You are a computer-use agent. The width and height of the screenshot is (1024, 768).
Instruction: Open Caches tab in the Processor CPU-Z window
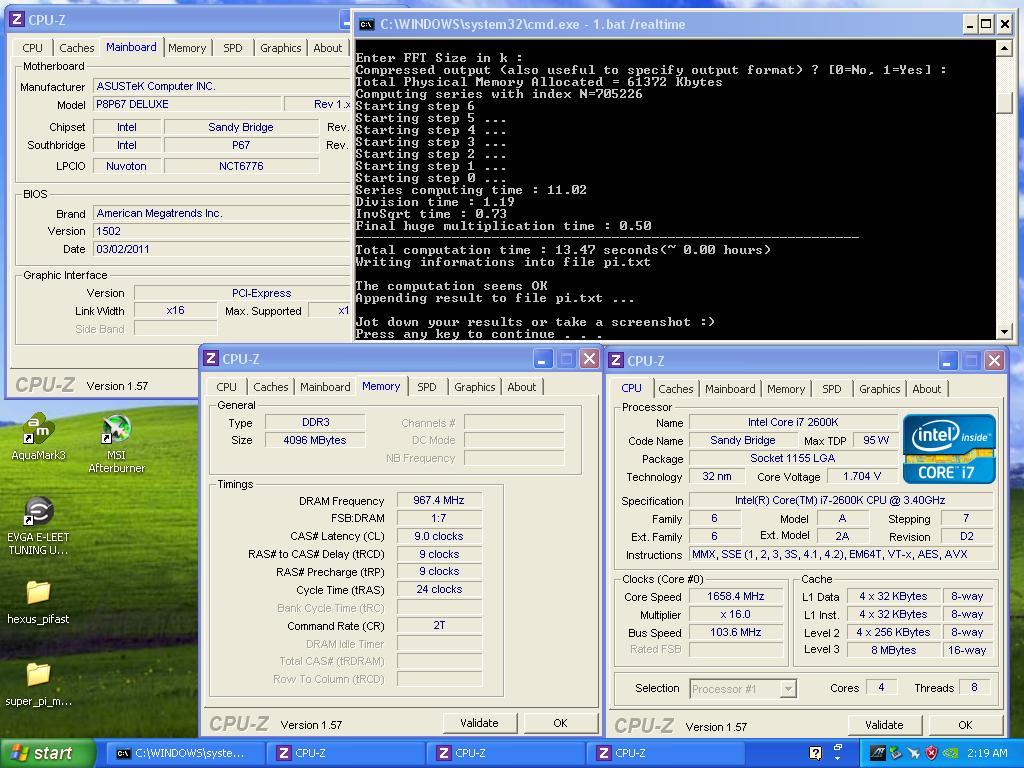pos(676,389)
